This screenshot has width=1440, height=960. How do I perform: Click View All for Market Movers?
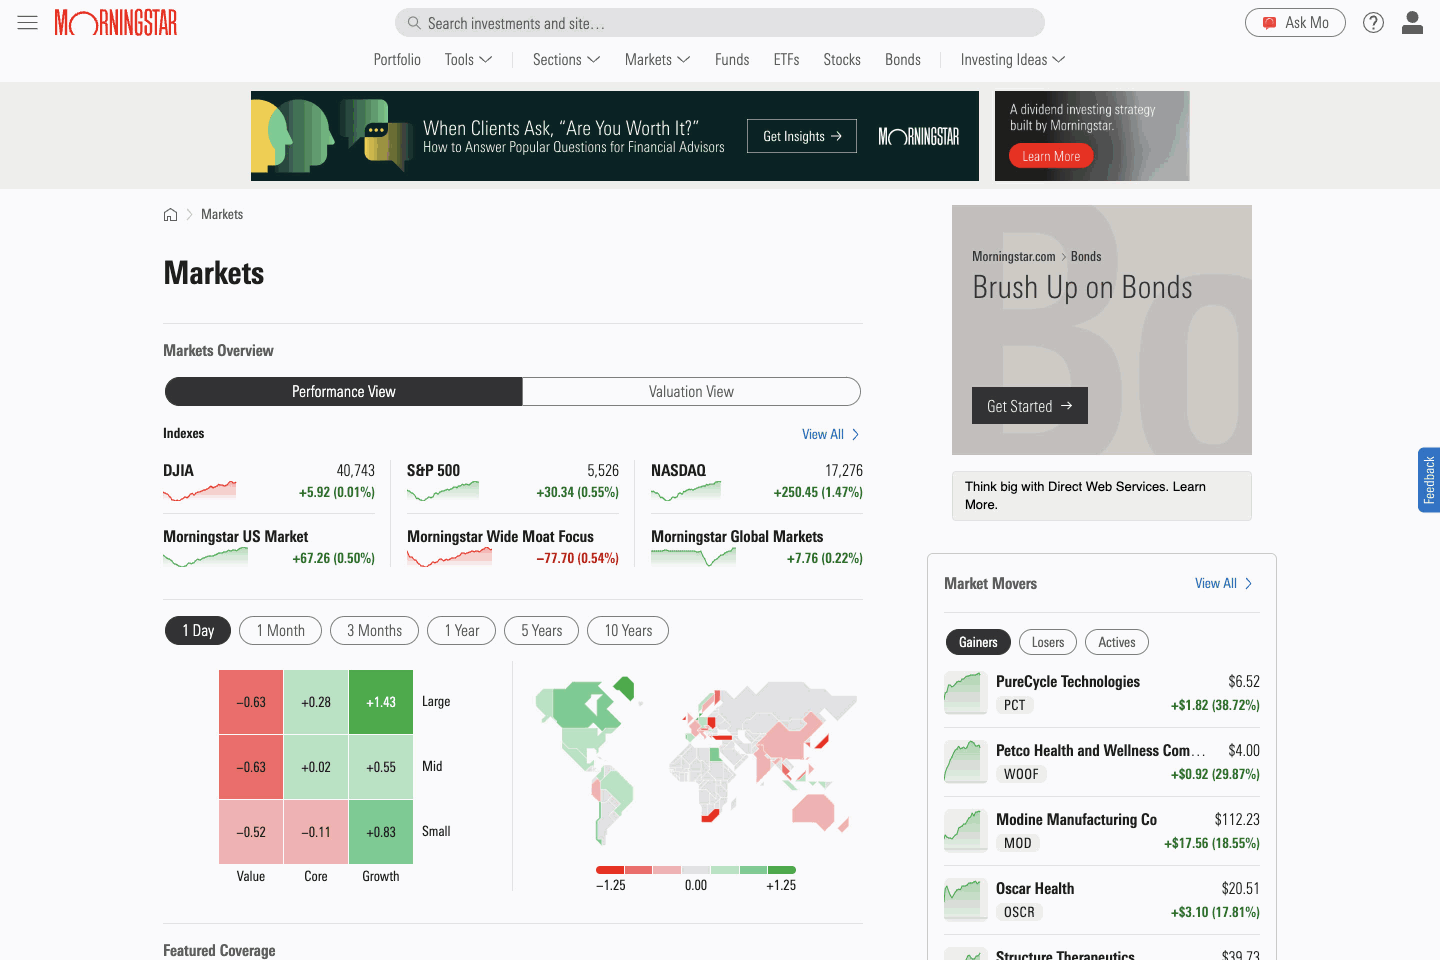1223,584
